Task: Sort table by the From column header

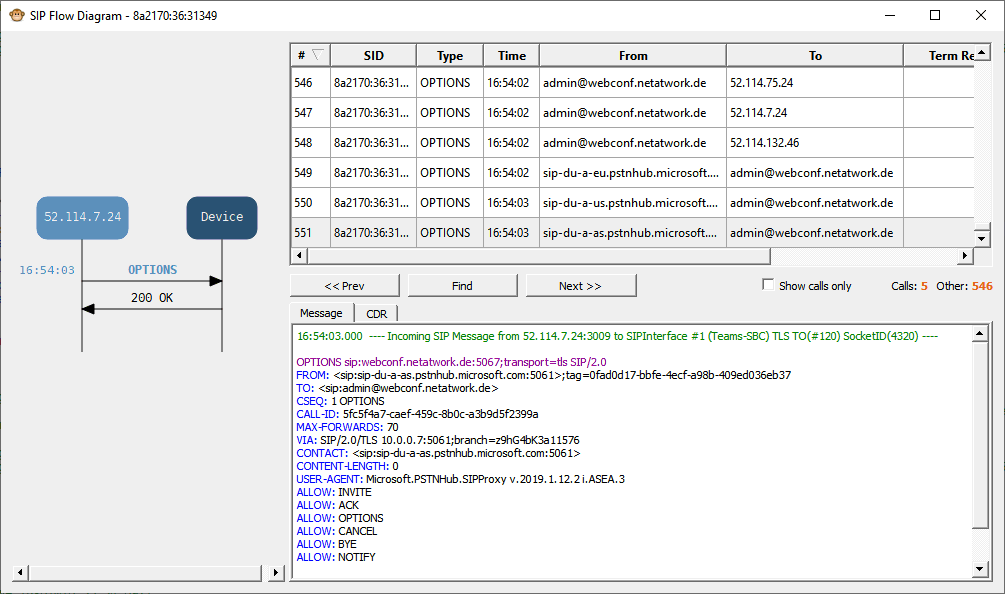Action: pos(632,56)
